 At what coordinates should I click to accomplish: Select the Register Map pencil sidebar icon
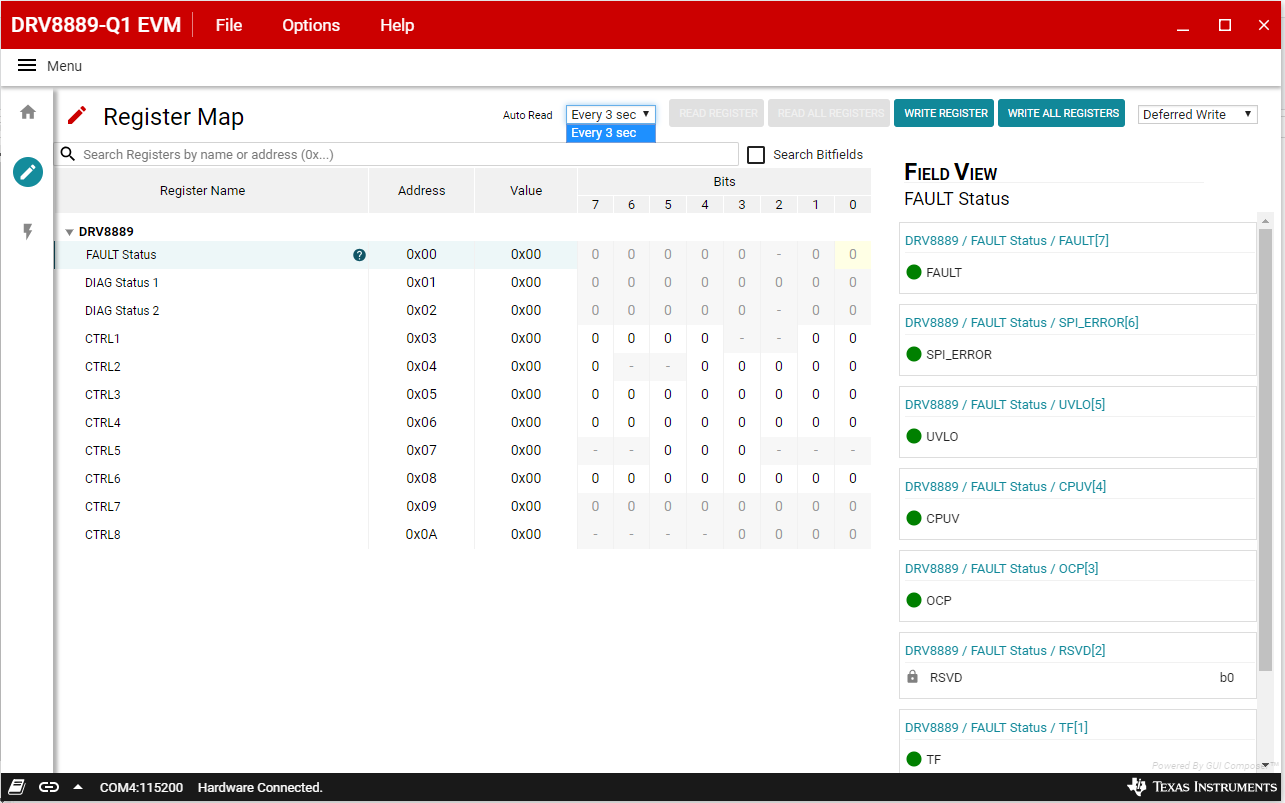(x=28, y=172)
